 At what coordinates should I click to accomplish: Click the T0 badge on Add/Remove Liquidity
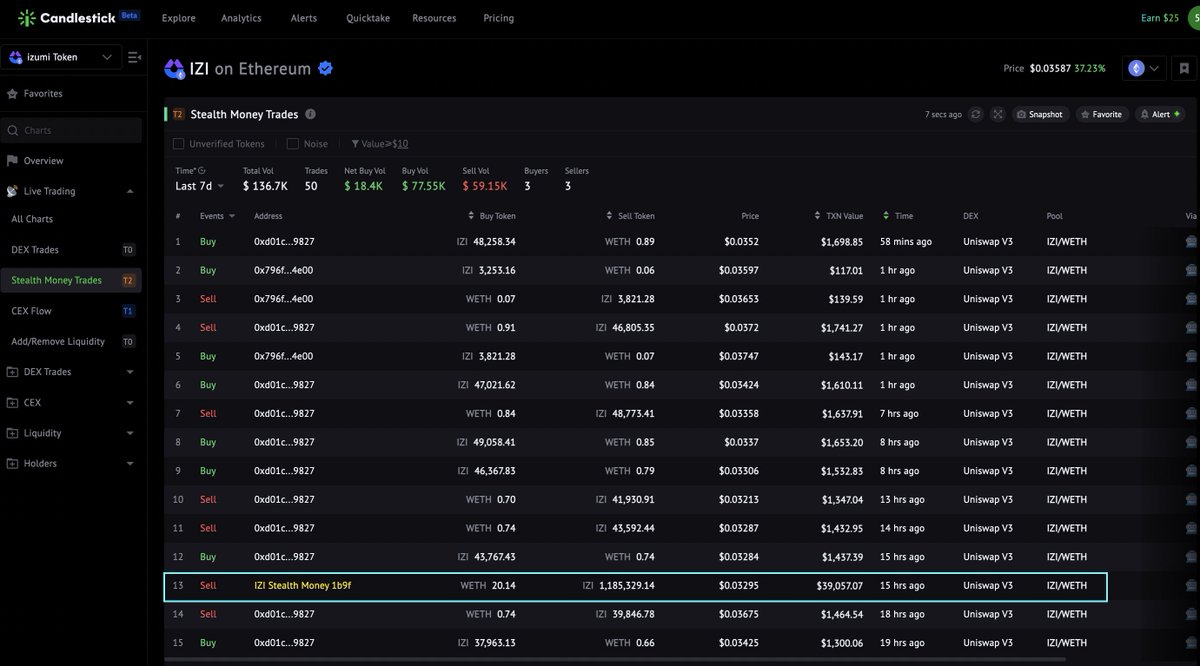(x=128, y=342)
